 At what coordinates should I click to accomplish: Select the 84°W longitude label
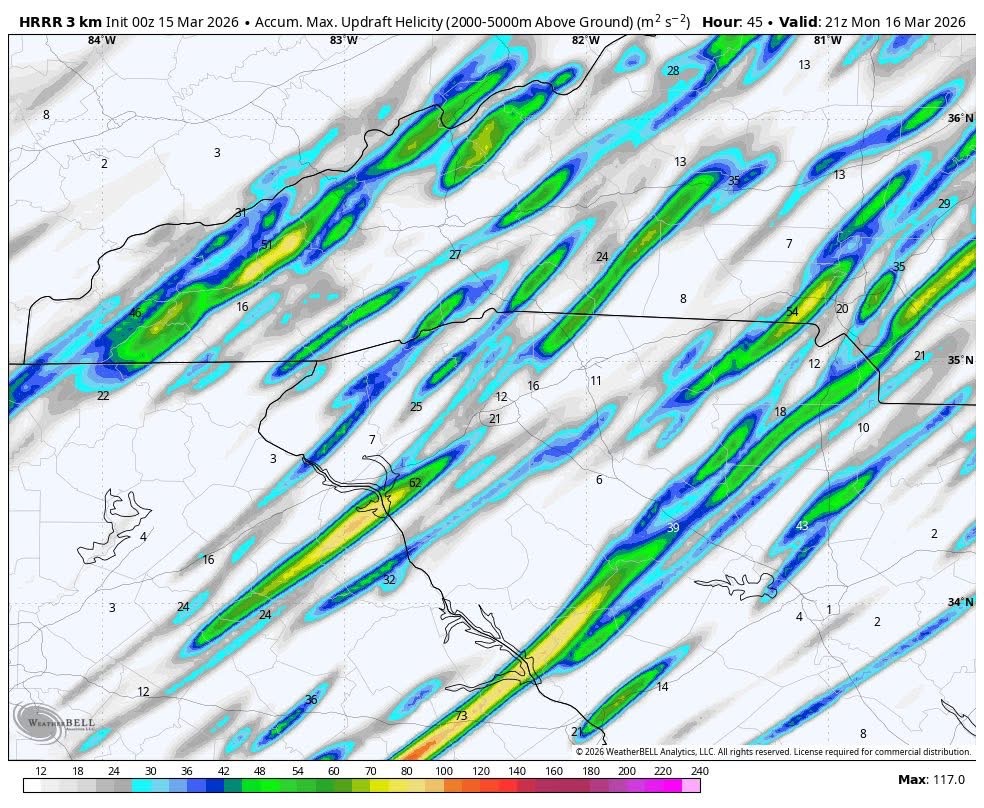tap(101, 40)
